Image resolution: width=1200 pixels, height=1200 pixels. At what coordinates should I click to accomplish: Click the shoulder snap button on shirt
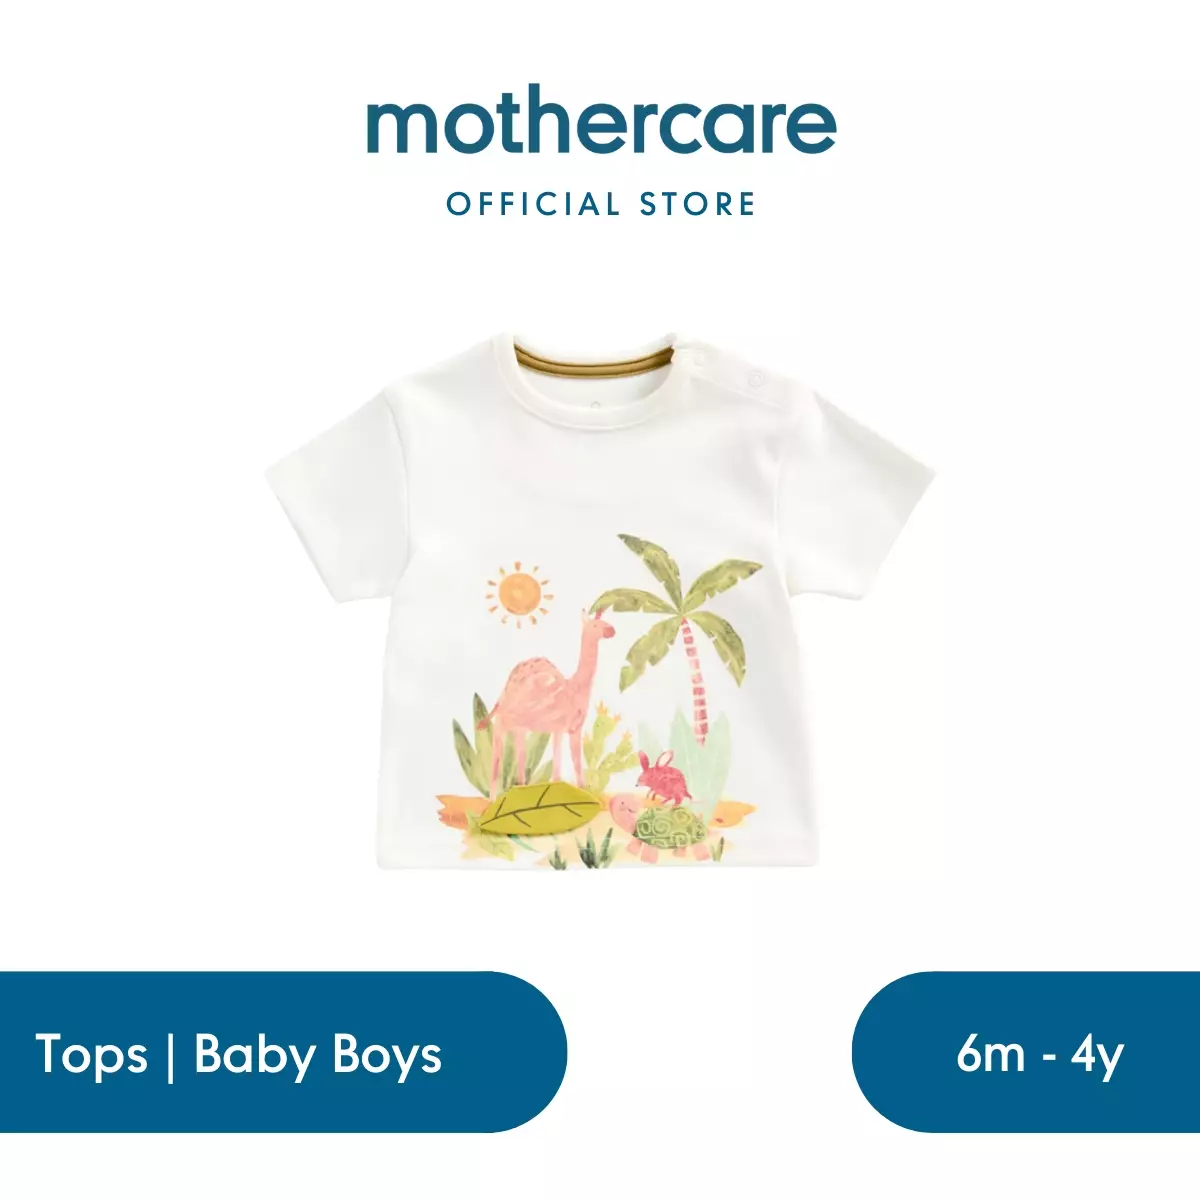[753, 378]
